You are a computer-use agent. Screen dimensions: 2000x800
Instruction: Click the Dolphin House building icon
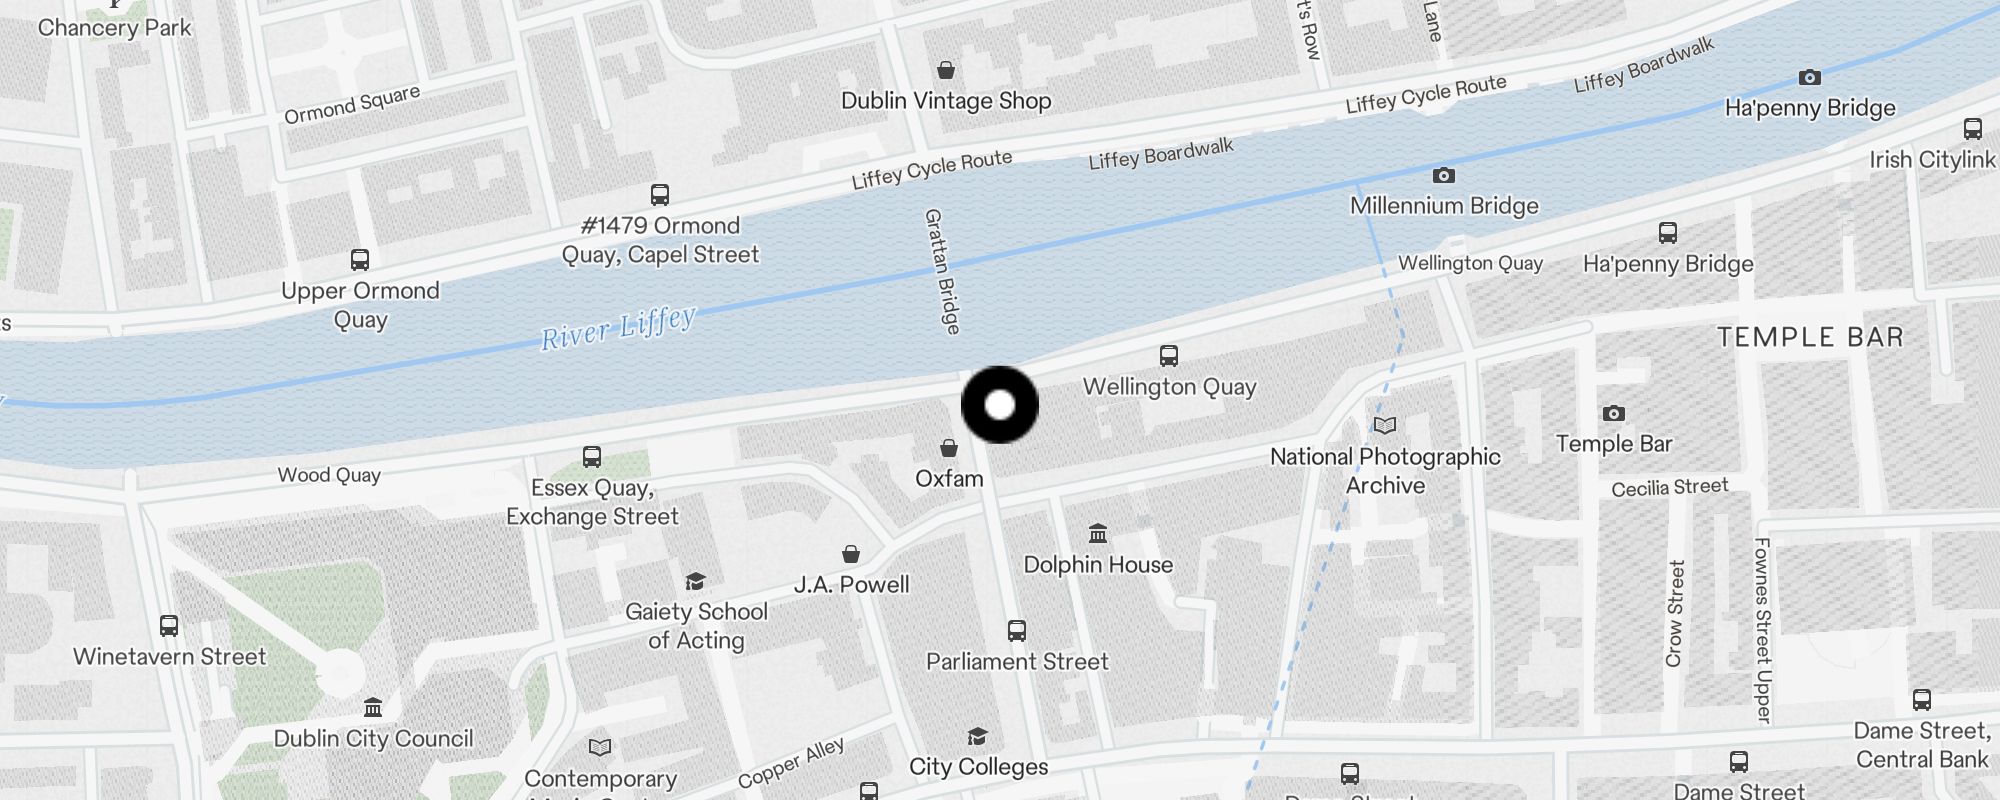click(1098, 533)
